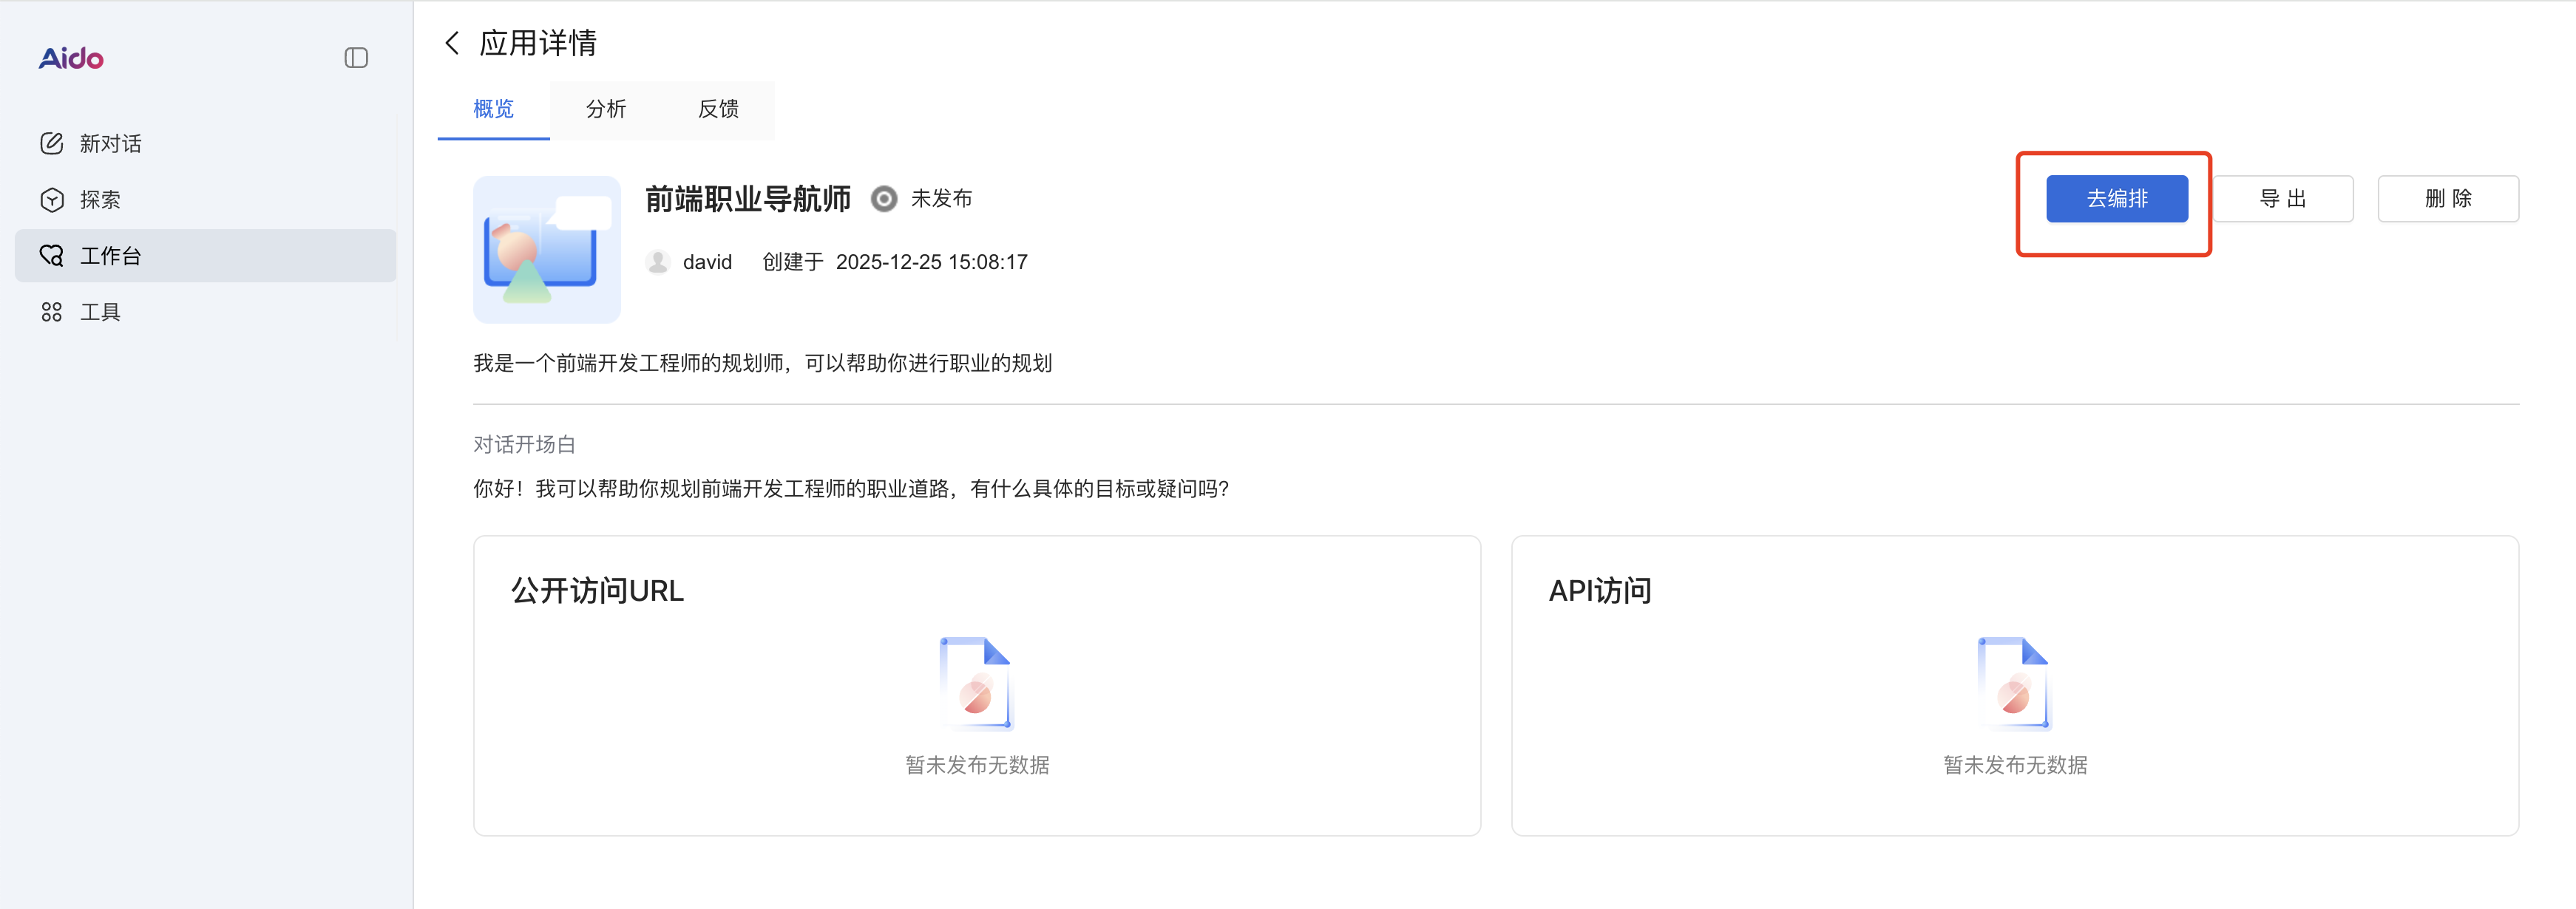Go back using the left chevron arrow

click(x=452, y=43)
